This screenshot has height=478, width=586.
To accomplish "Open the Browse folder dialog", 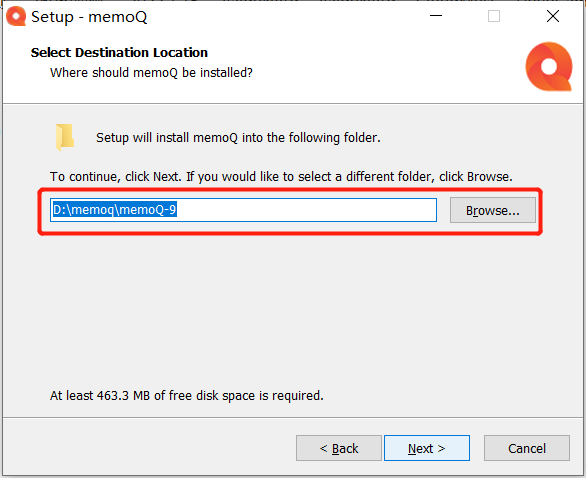I will tap(493, 210).
